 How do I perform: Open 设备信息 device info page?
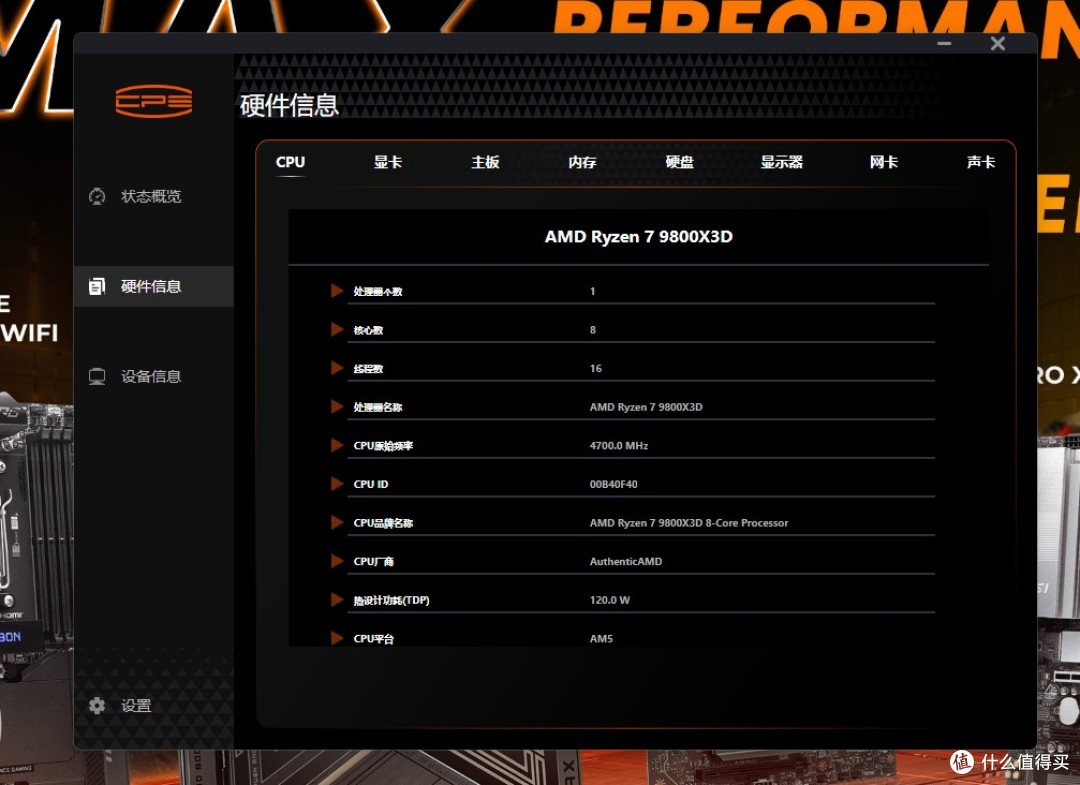(151, 377)
